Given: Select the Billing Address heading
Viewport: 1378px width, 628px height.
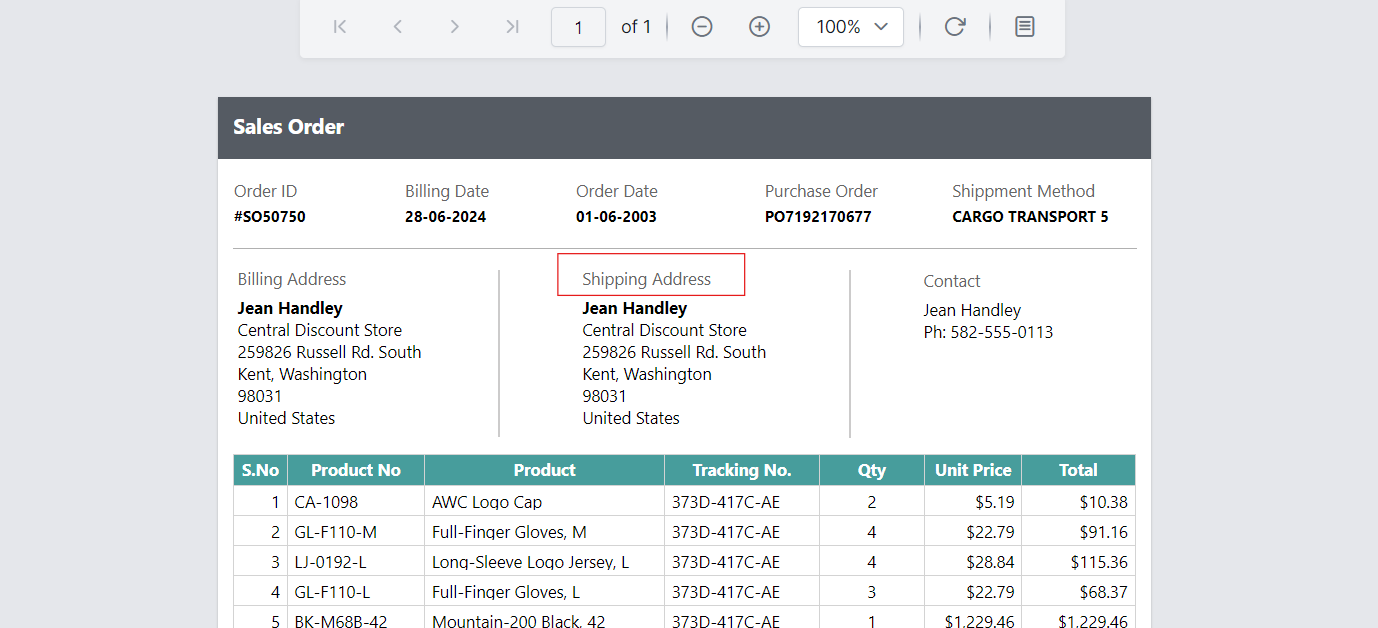Looking at the screenshot, I should pyautogui.click(x=291, y=278).
